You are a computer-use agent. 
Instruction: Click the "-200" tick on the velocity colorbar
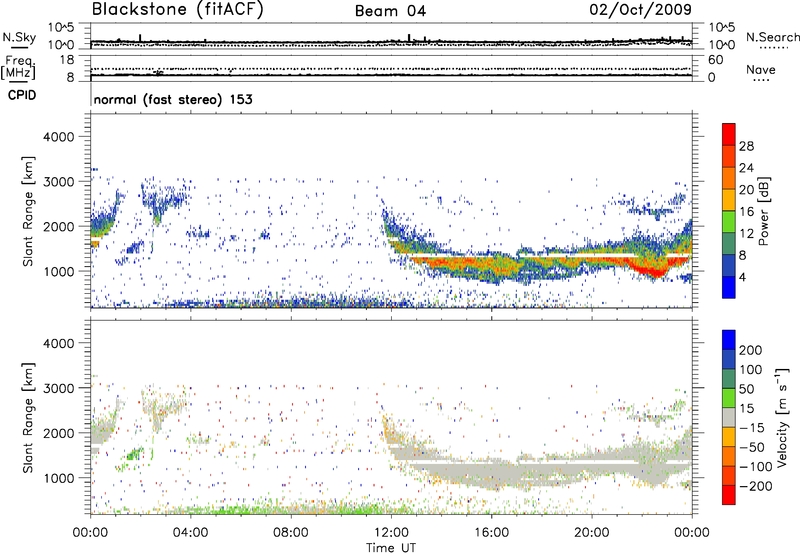click(755, 486)
